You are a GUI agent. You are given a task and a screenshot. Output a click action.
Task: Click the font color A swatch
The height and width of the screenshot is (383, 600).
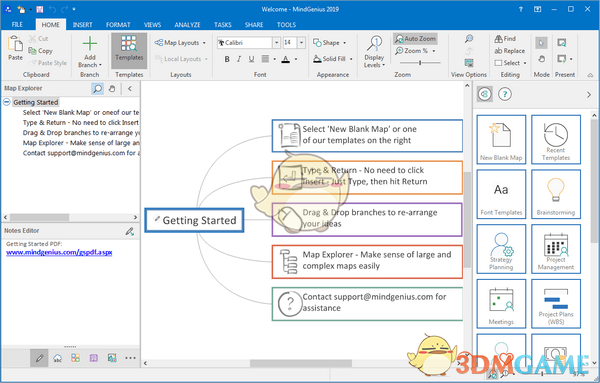[285, 59]
